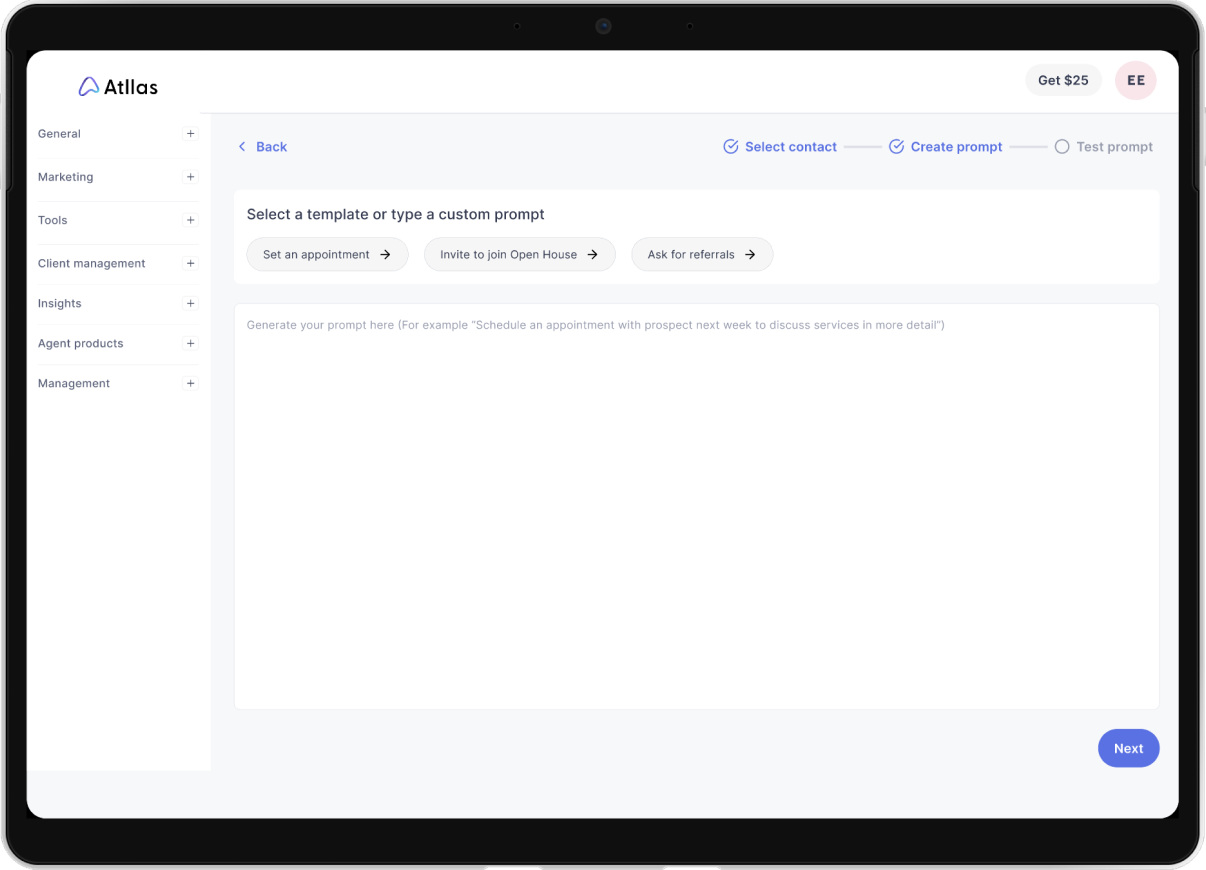Expand the General sidebar section

tap(190, 134)
